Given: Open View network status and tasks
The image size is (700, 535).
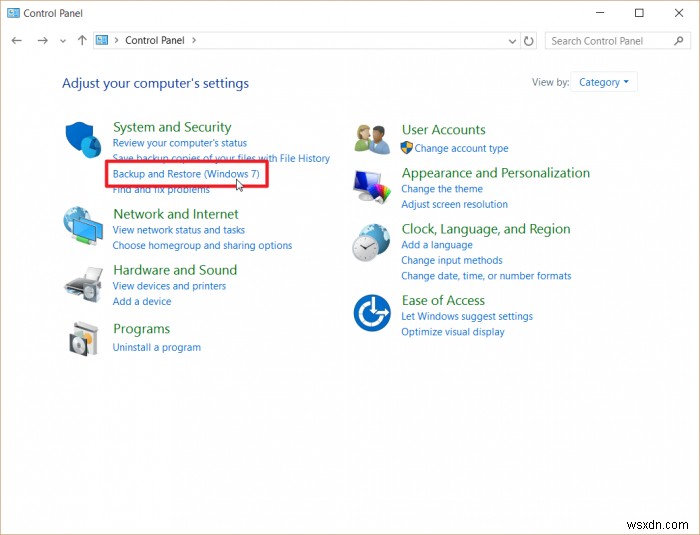Looking at the screenshot, I should (179, 230).
